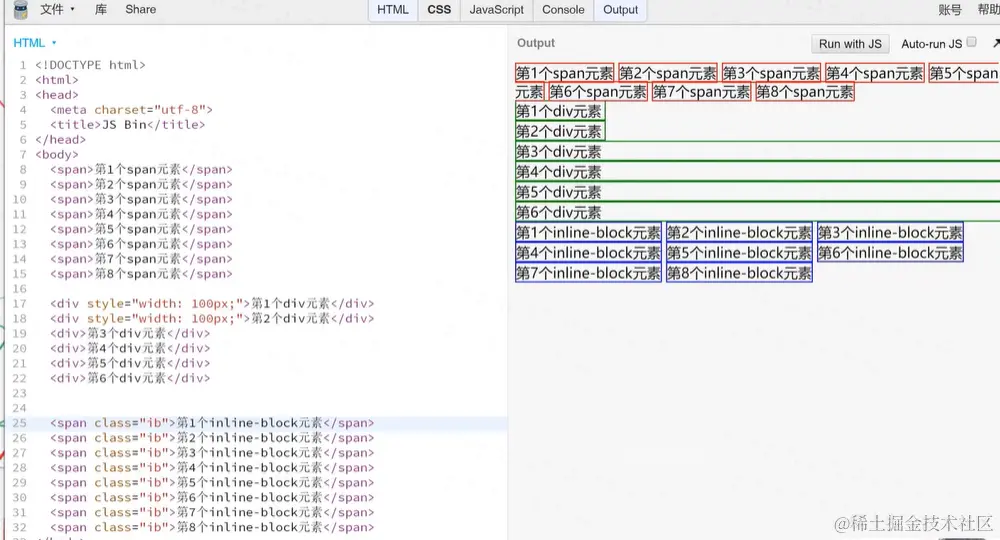The height and width of the screenshot is (540, 1000).
Task: Click the 第1个inline-block元素 box in output
Action: pos(588,233)
